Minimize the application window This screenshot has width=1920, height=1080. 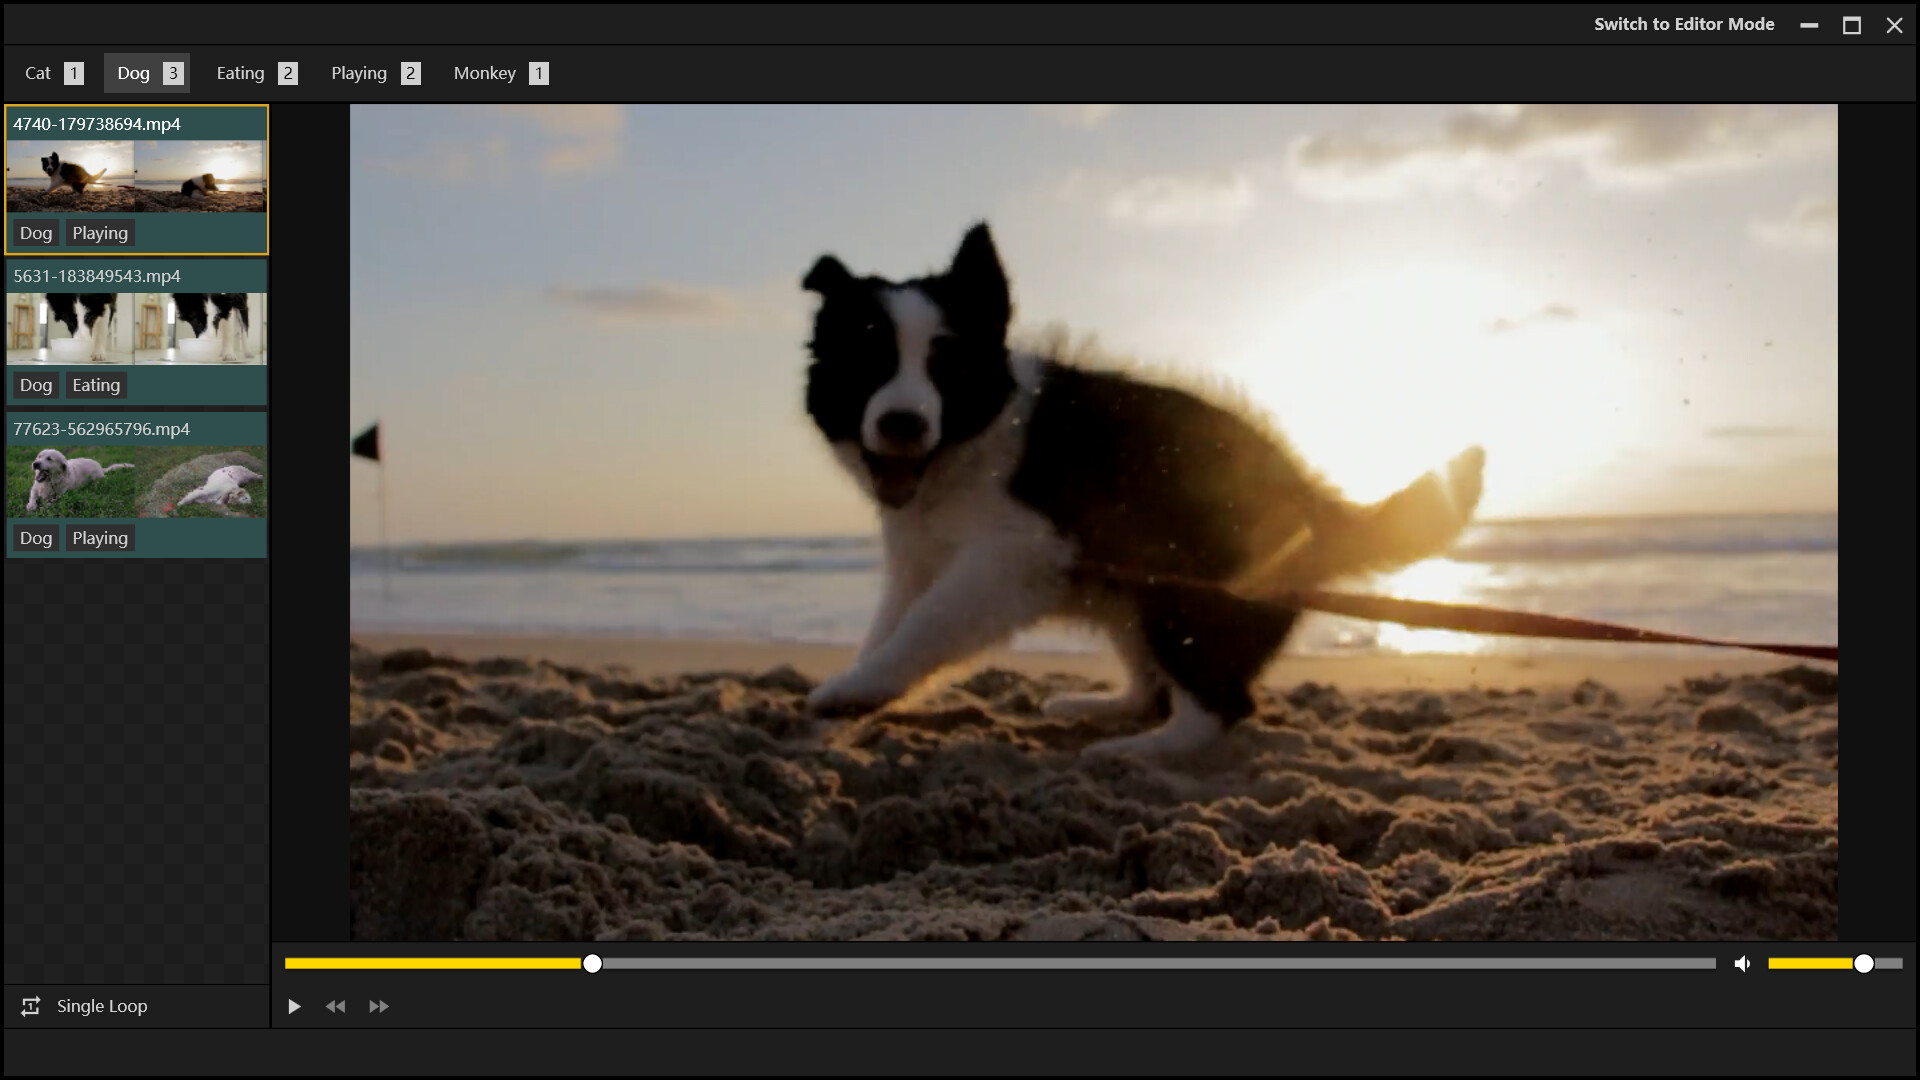[x=1809, y=25]
